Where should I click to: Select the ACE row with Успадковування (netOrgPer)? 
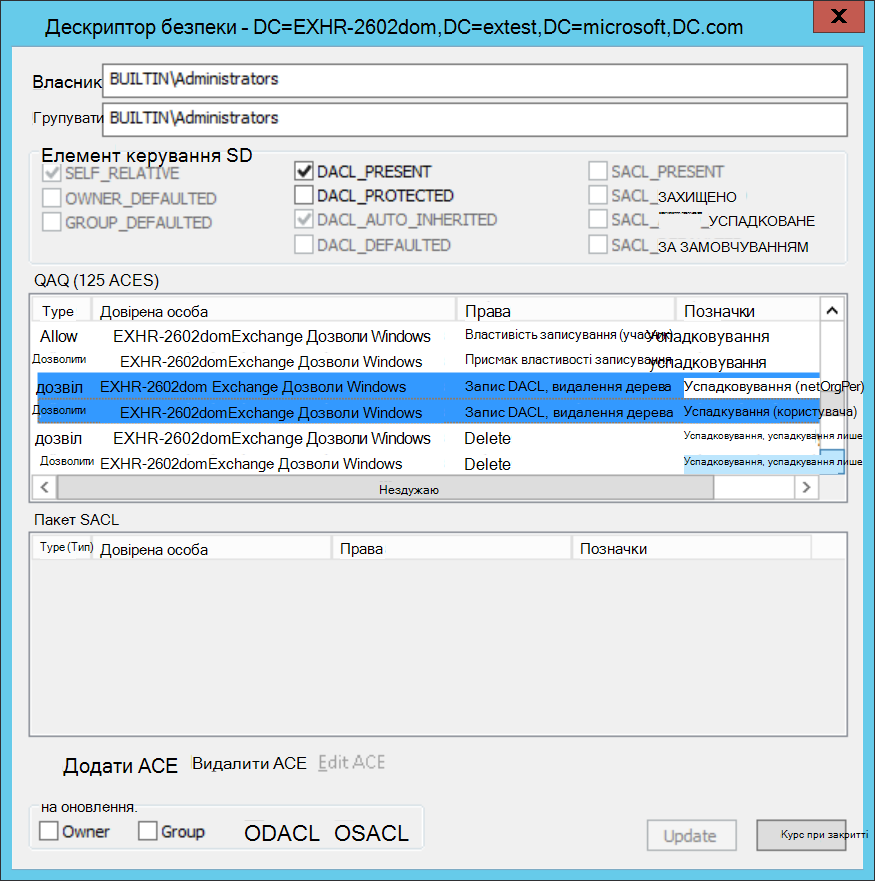pos(426,387)
